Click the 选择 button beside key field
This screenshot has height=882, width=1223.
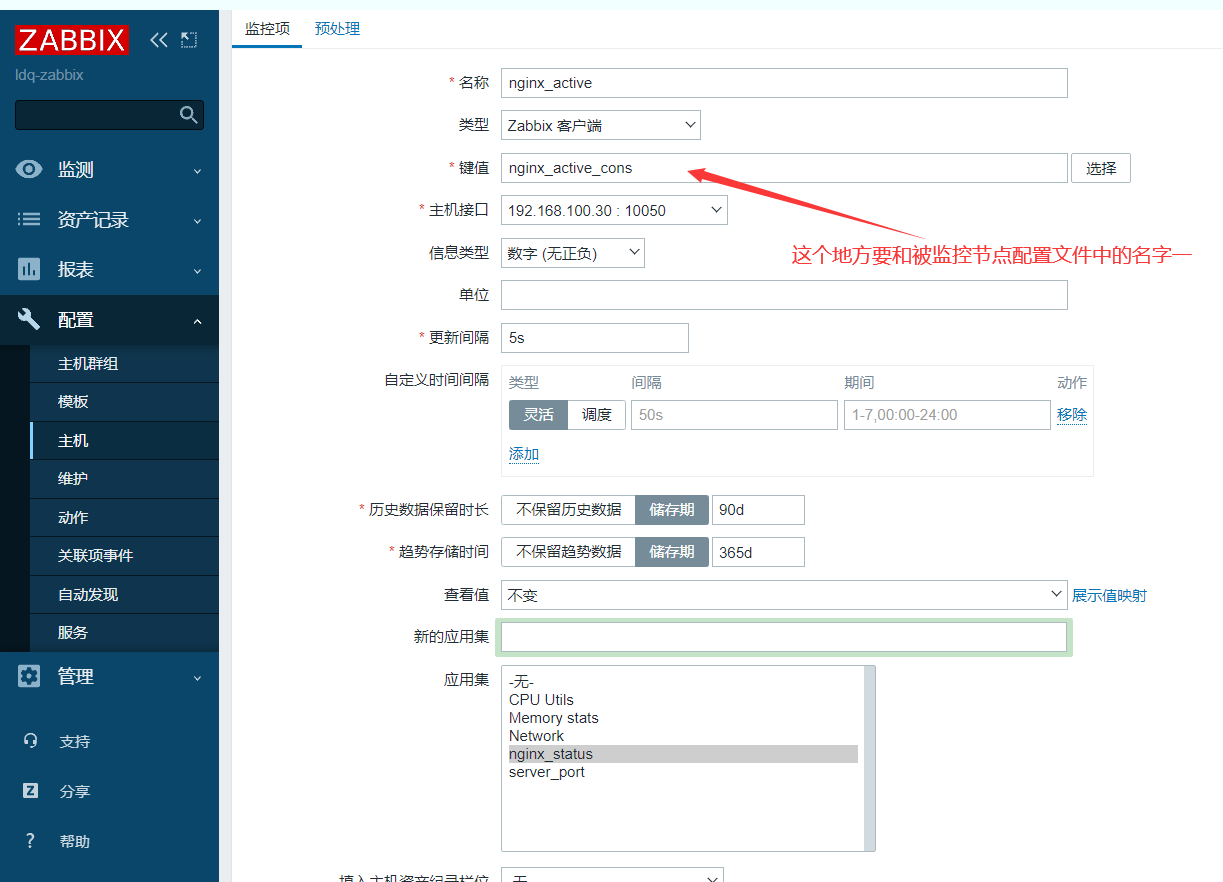[1100, 168]
